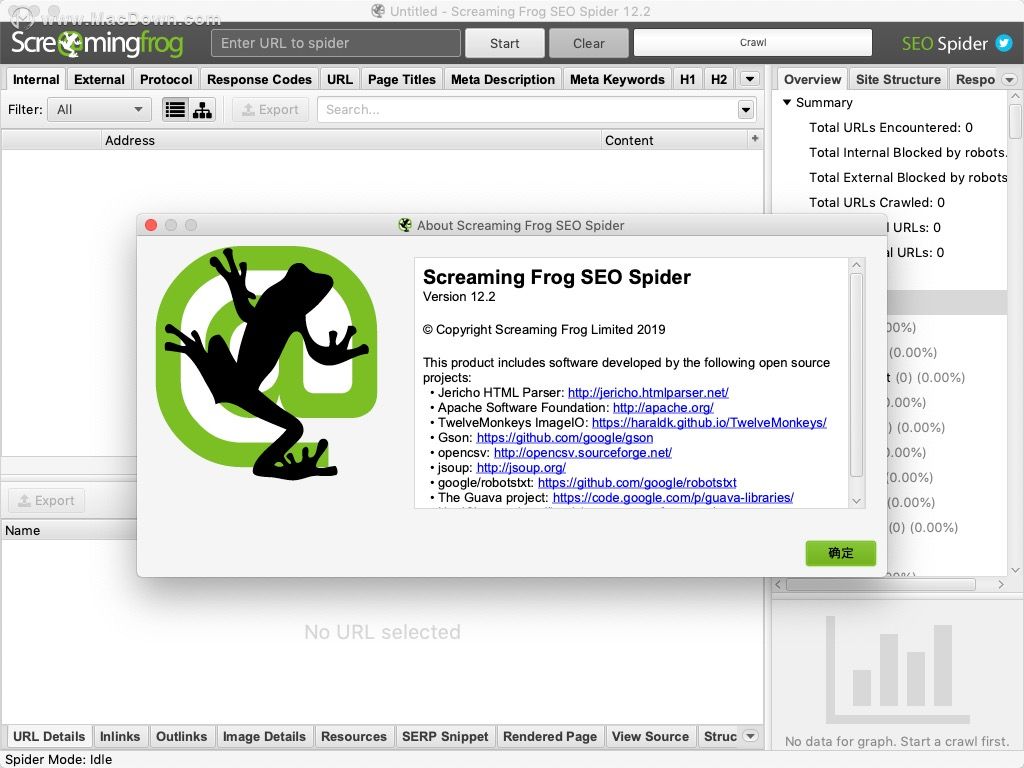Switch to the Protocol tab

pyautogui.click(x=166, y=80)
